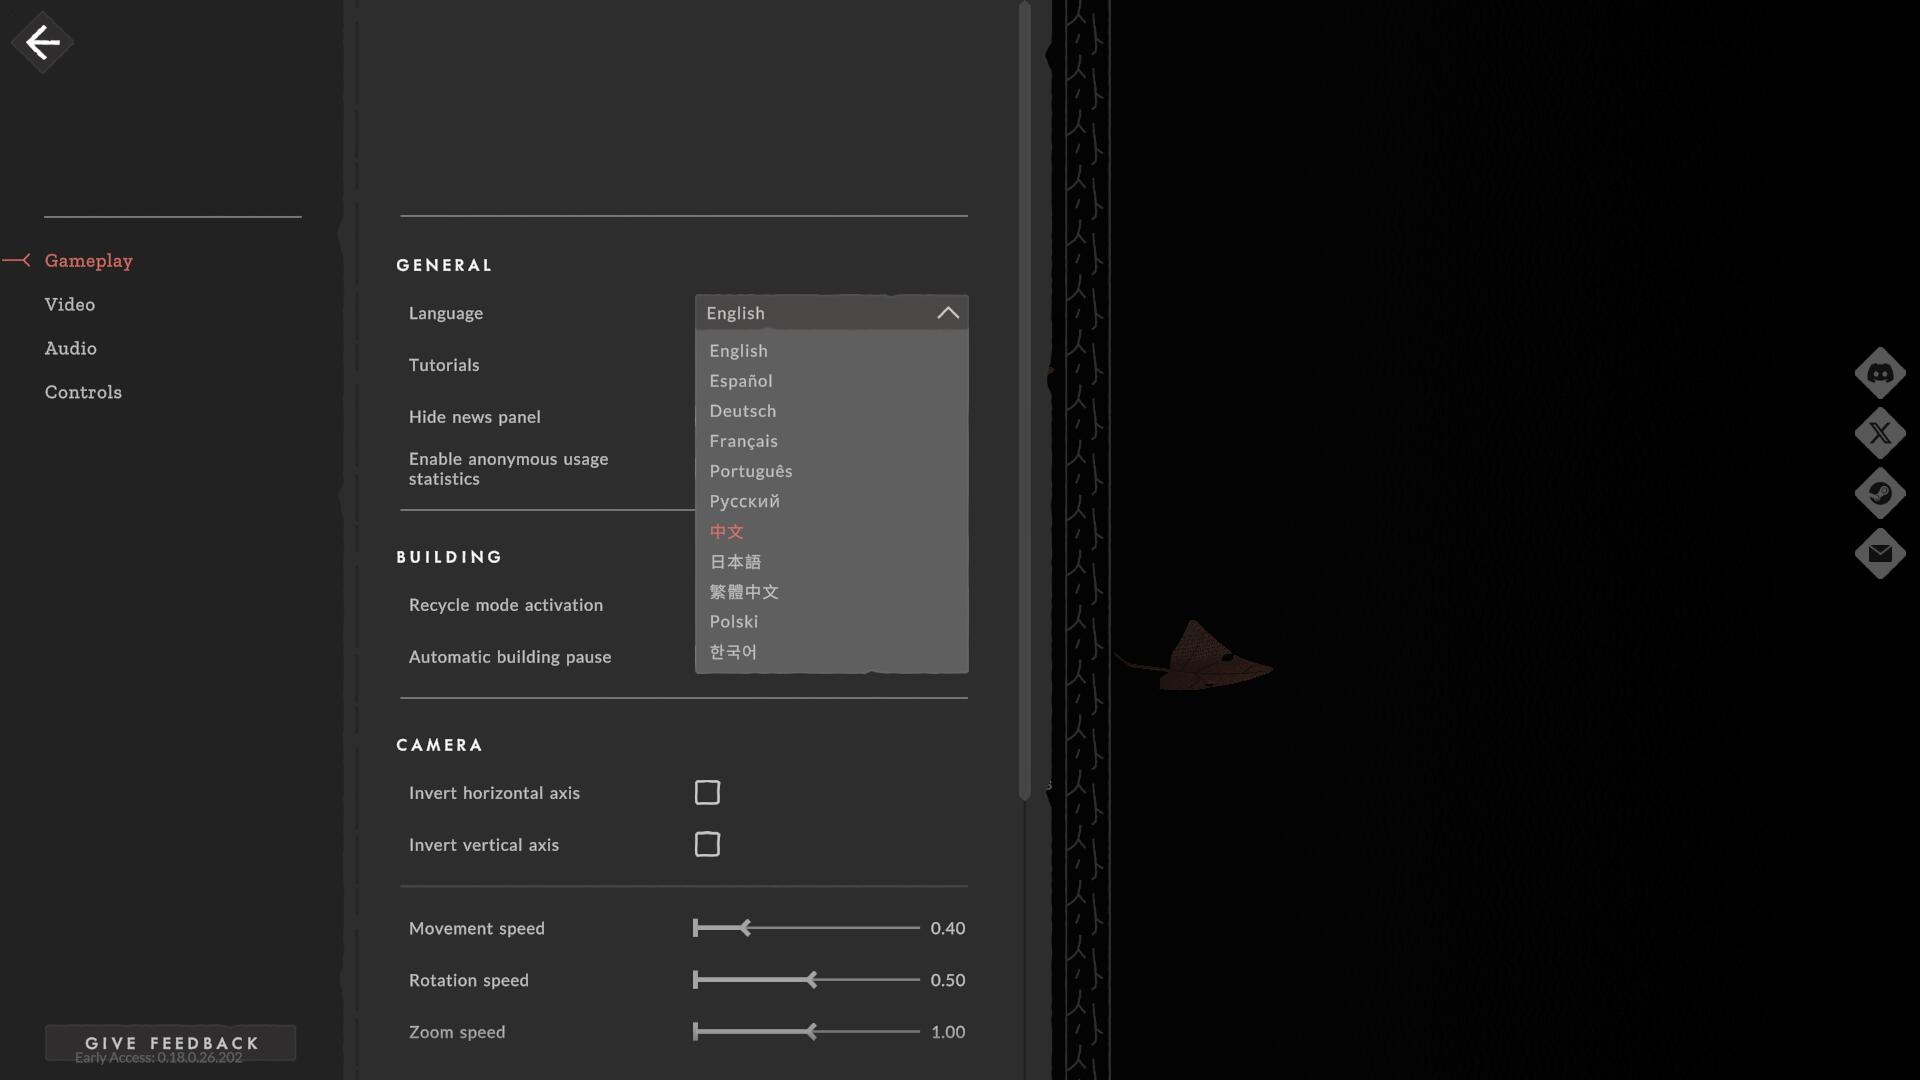Click the Movement speed slider handle

point(745,928)
